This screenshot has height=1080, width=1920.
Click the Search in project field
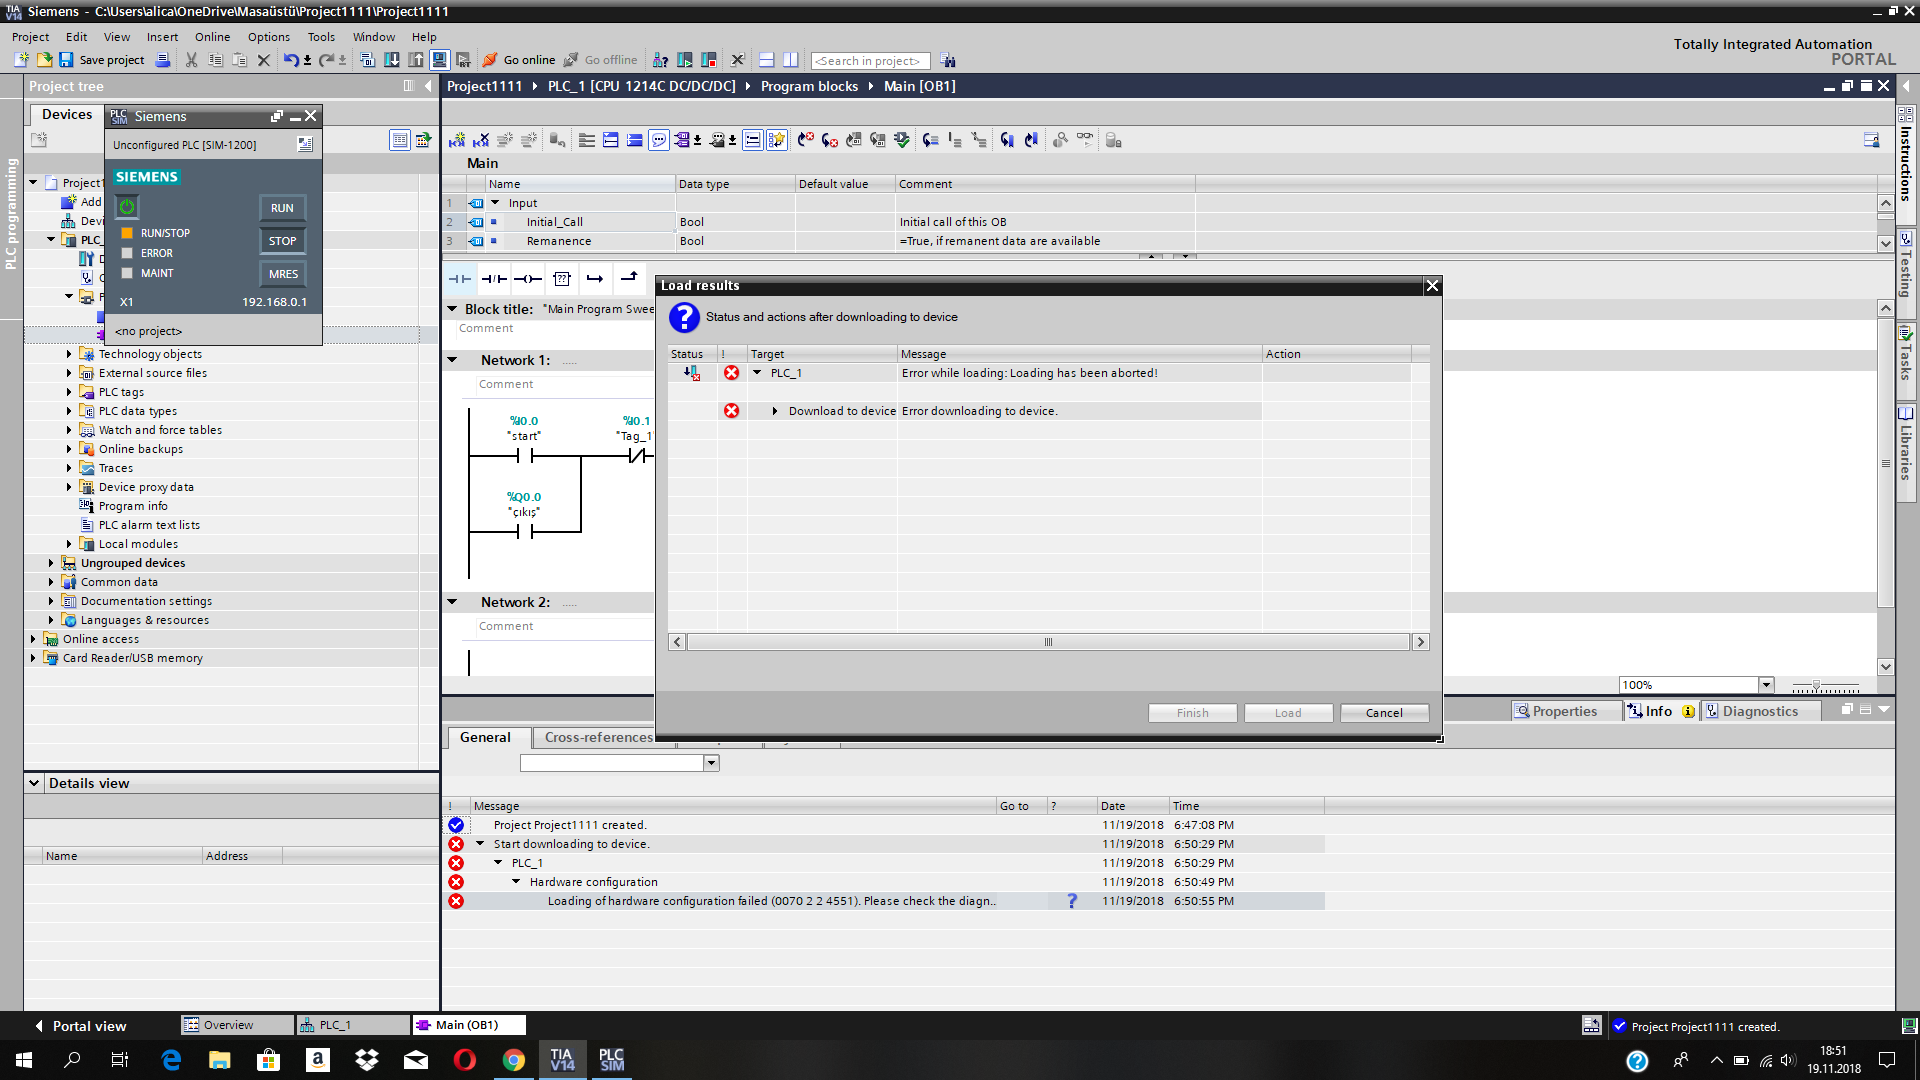pos(870,61)
